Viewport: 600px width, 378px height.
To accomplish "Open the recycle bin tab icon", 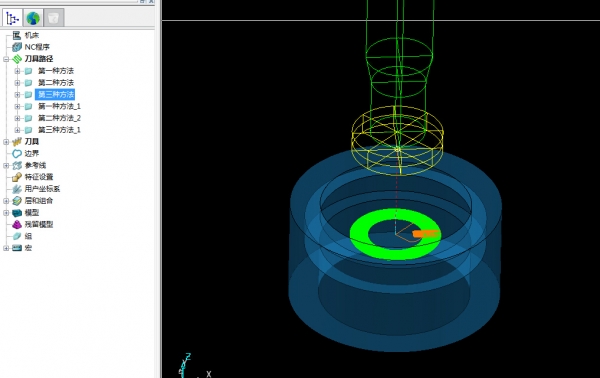I will click(x=54, y=18).
